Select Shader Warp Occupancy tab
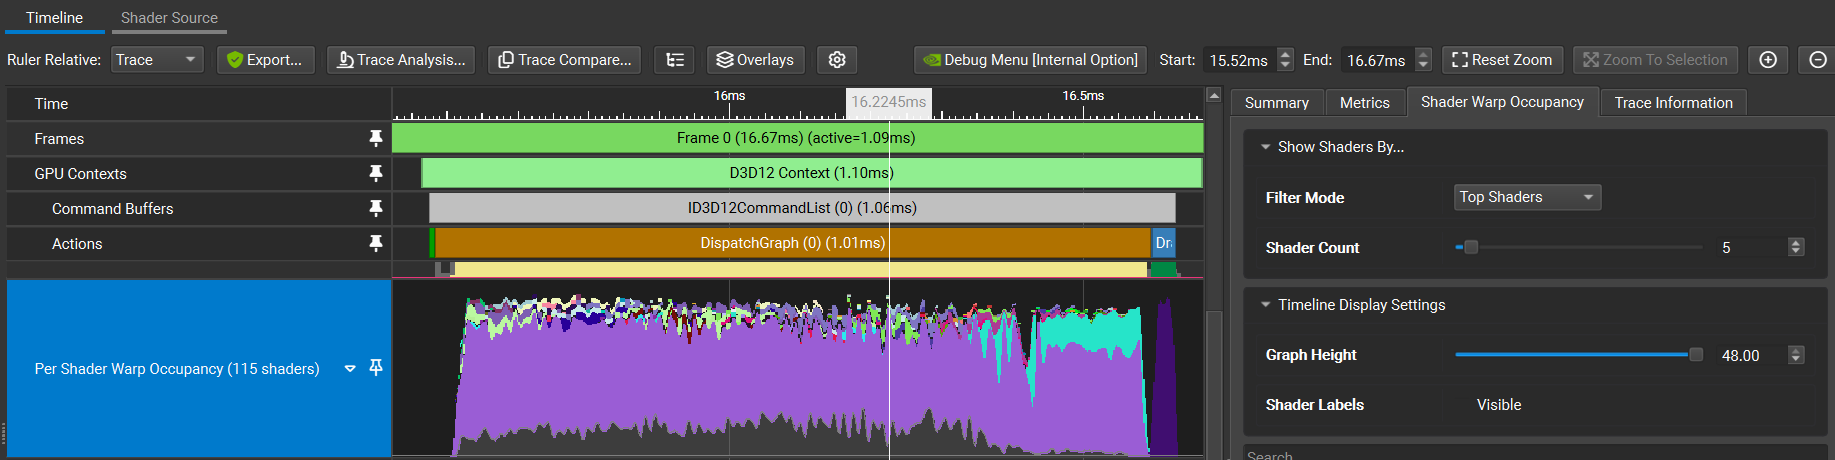Viewport: 1835px width, 460px height. coord(1502,102)
